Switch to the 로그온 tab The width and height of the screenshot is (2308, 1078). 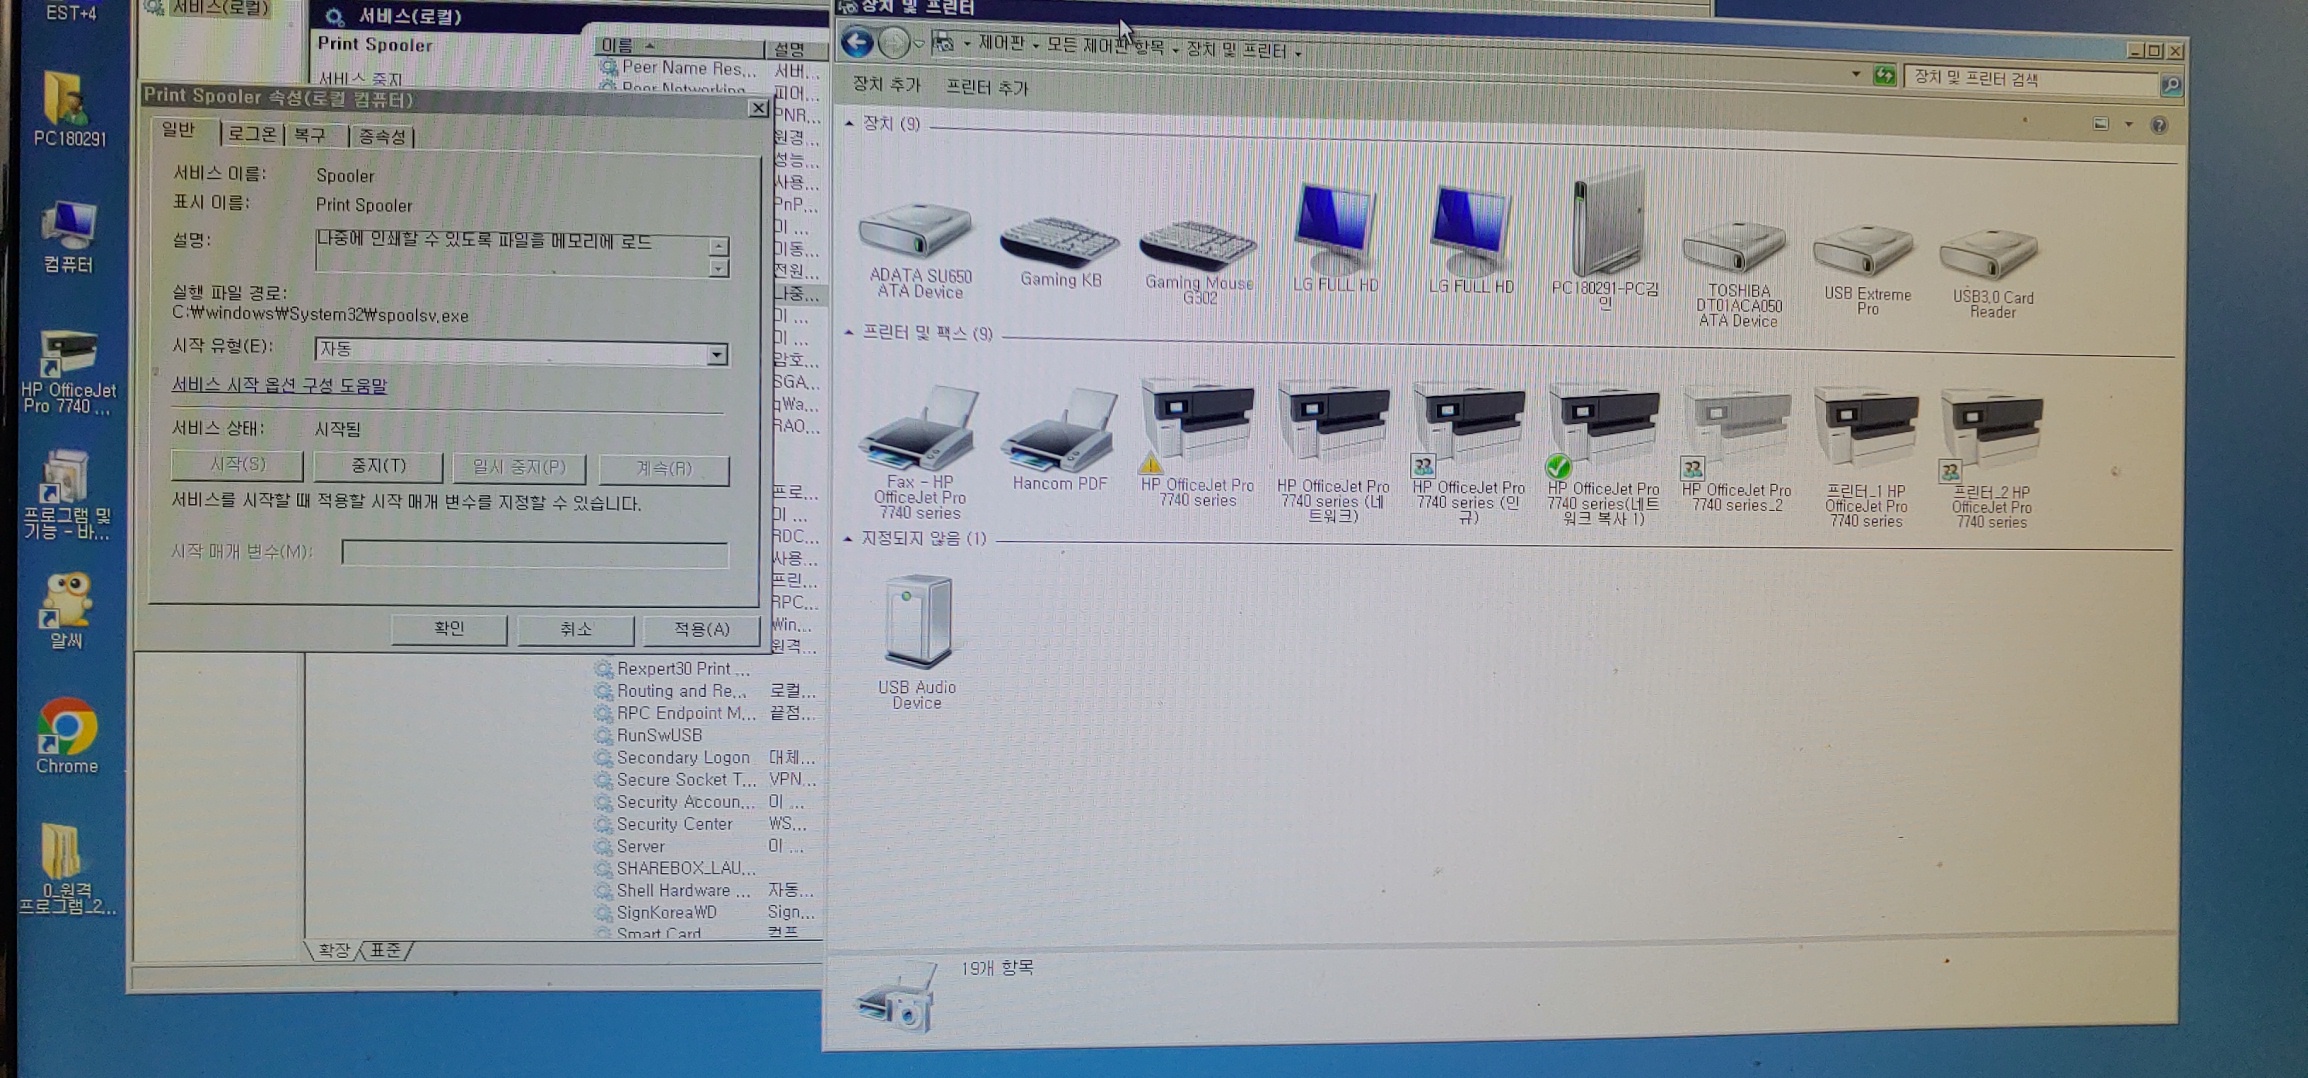(x=252, y=134)
